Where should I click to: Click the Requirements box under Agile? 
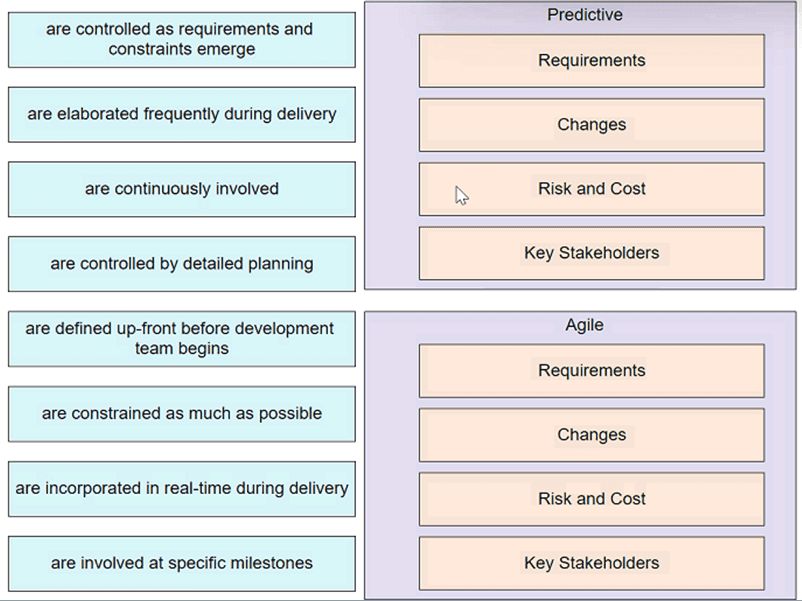pyautogui.click(x=591, y=371)
